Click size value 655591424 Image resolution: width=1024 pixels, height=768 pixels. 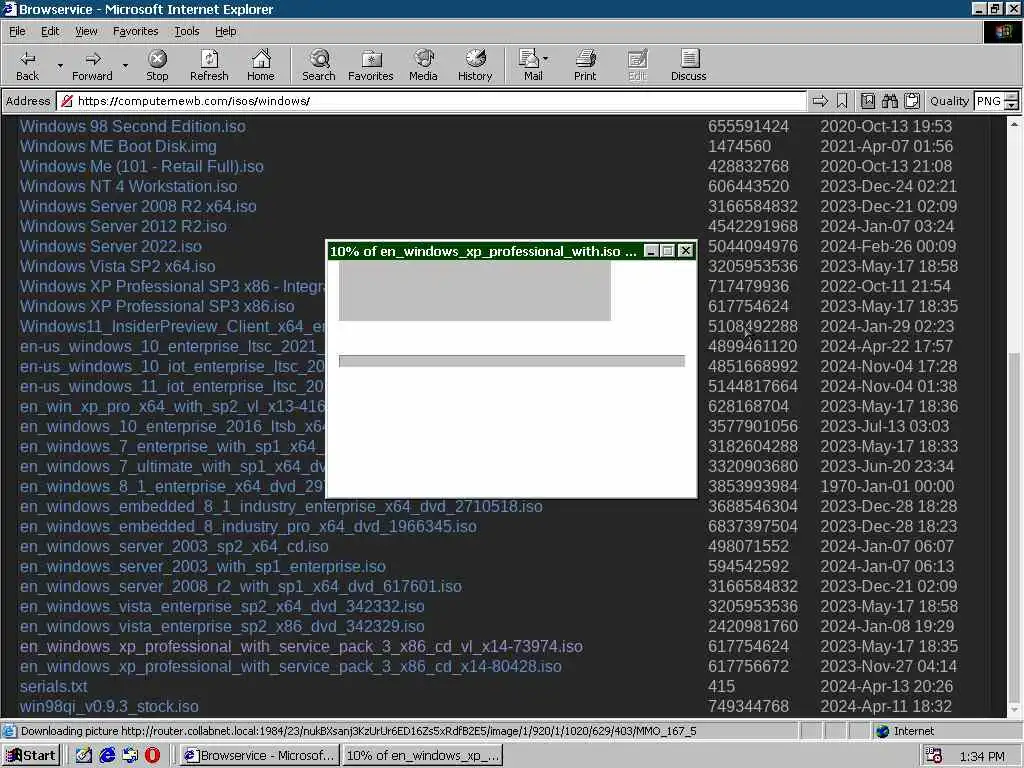coord(748,126)
